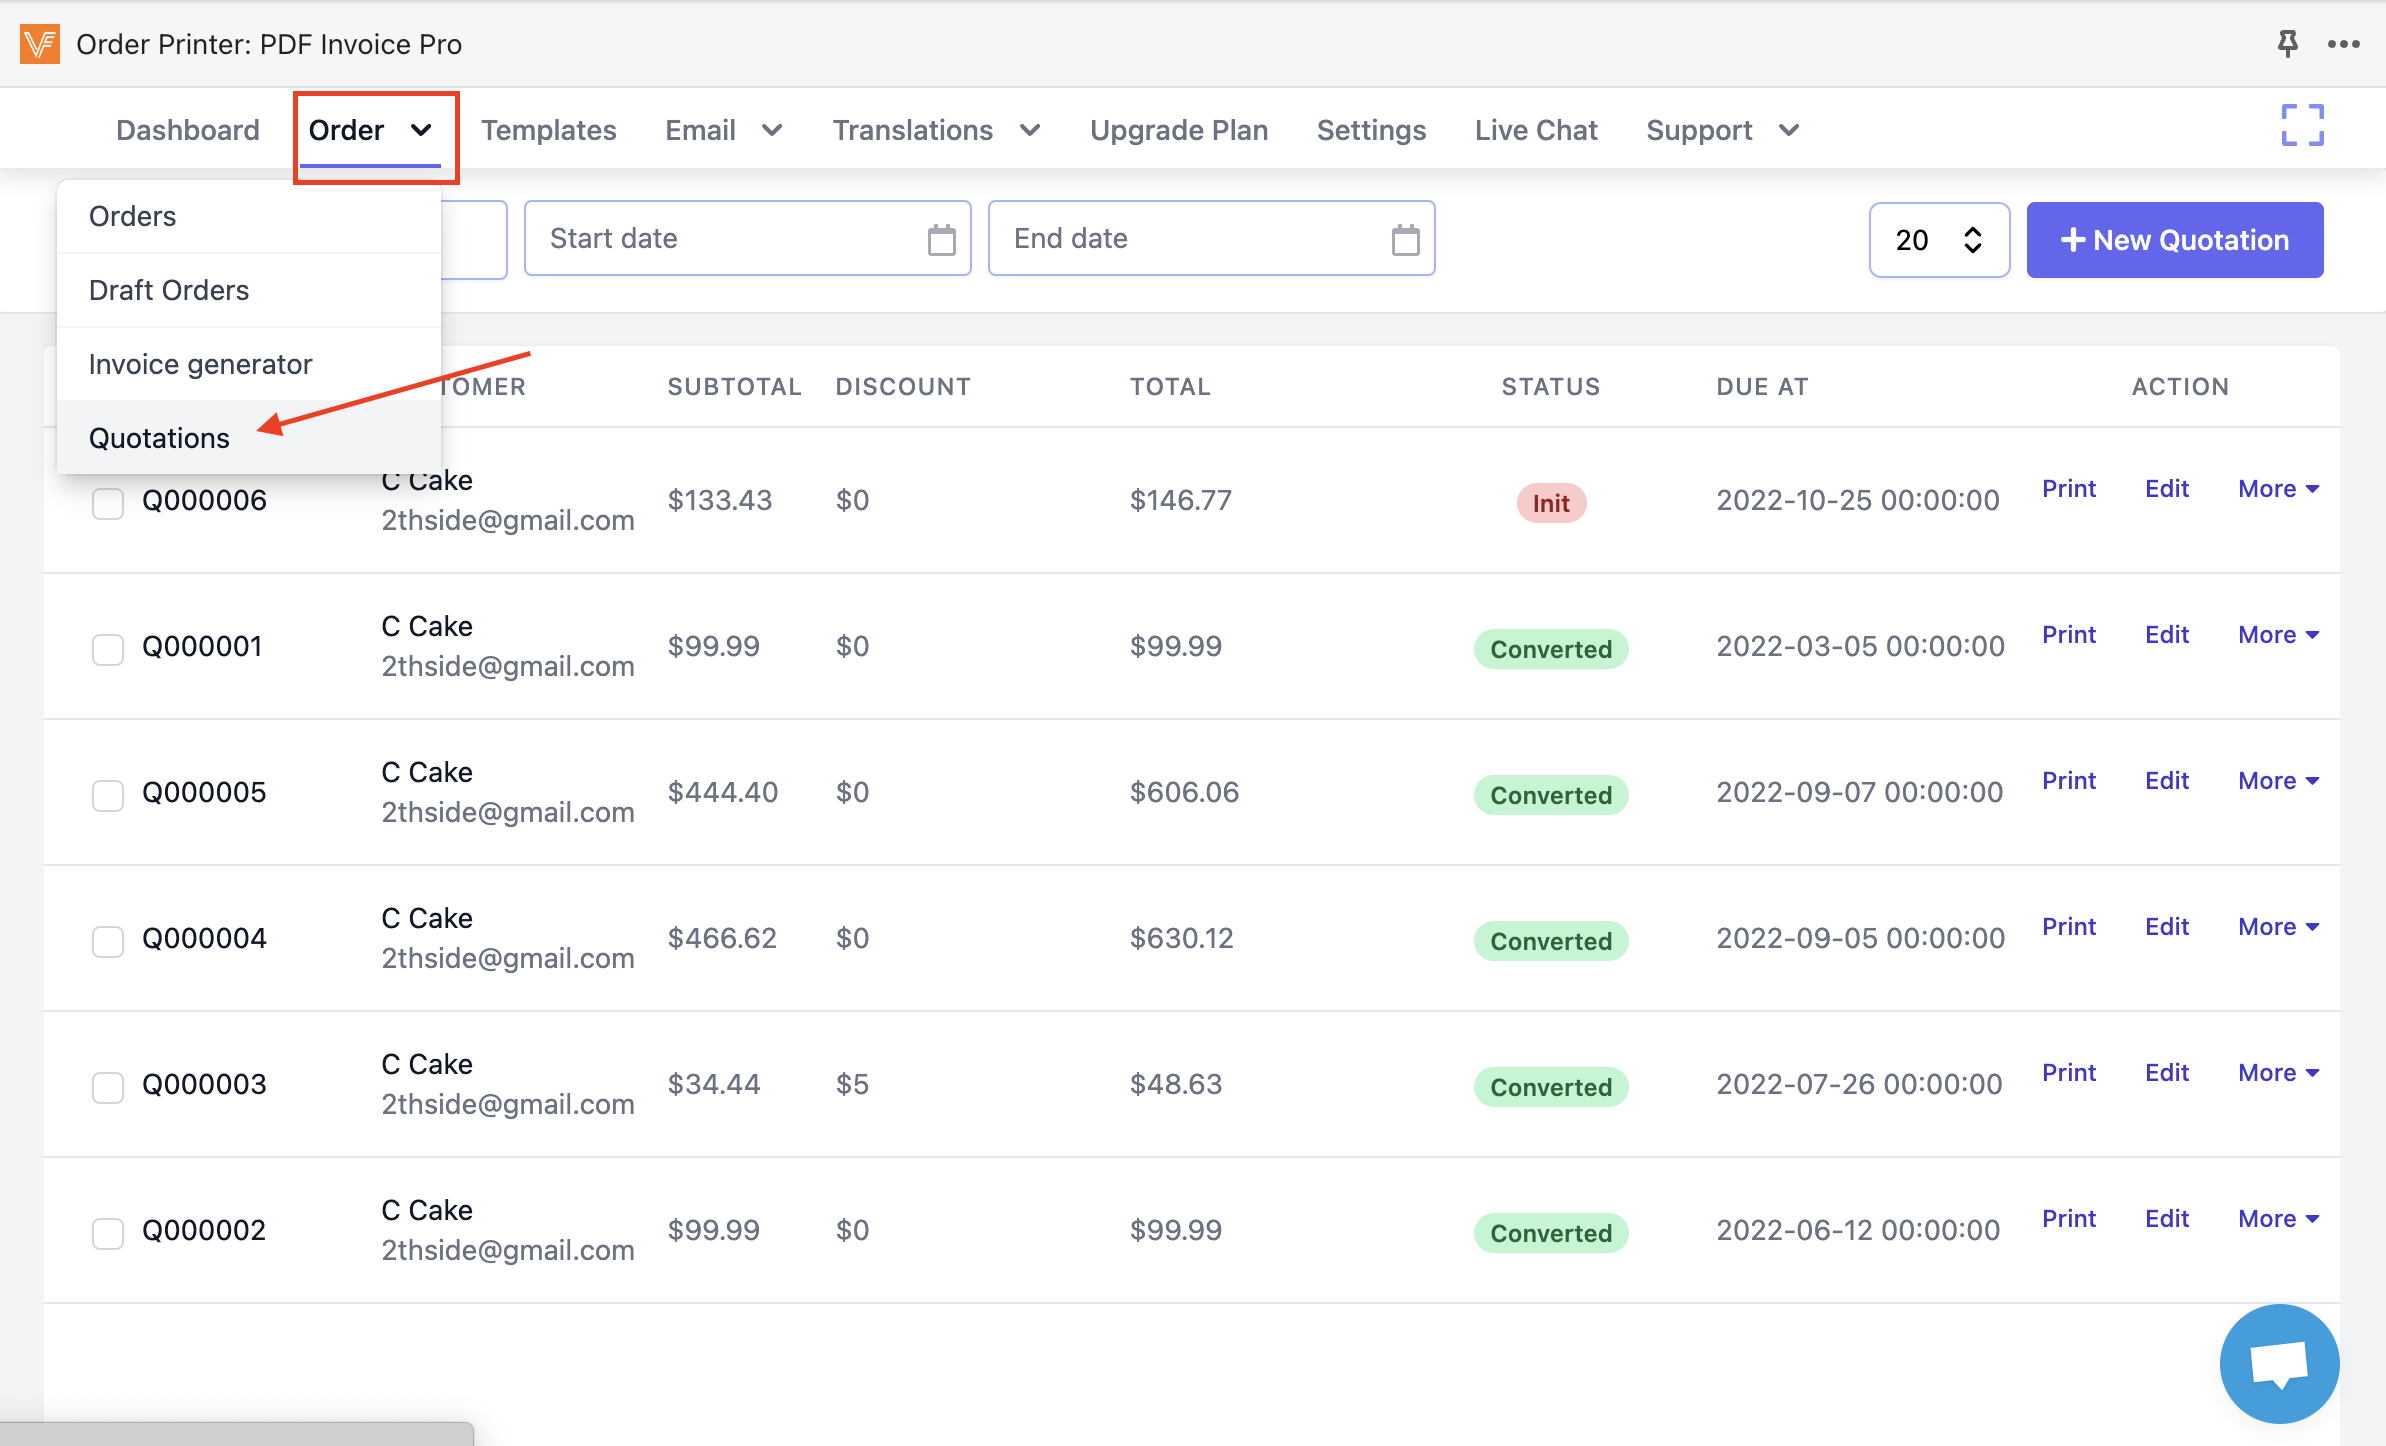Click Print link for Q000004
2386x1446 pixels.
tap(2068, 927)
